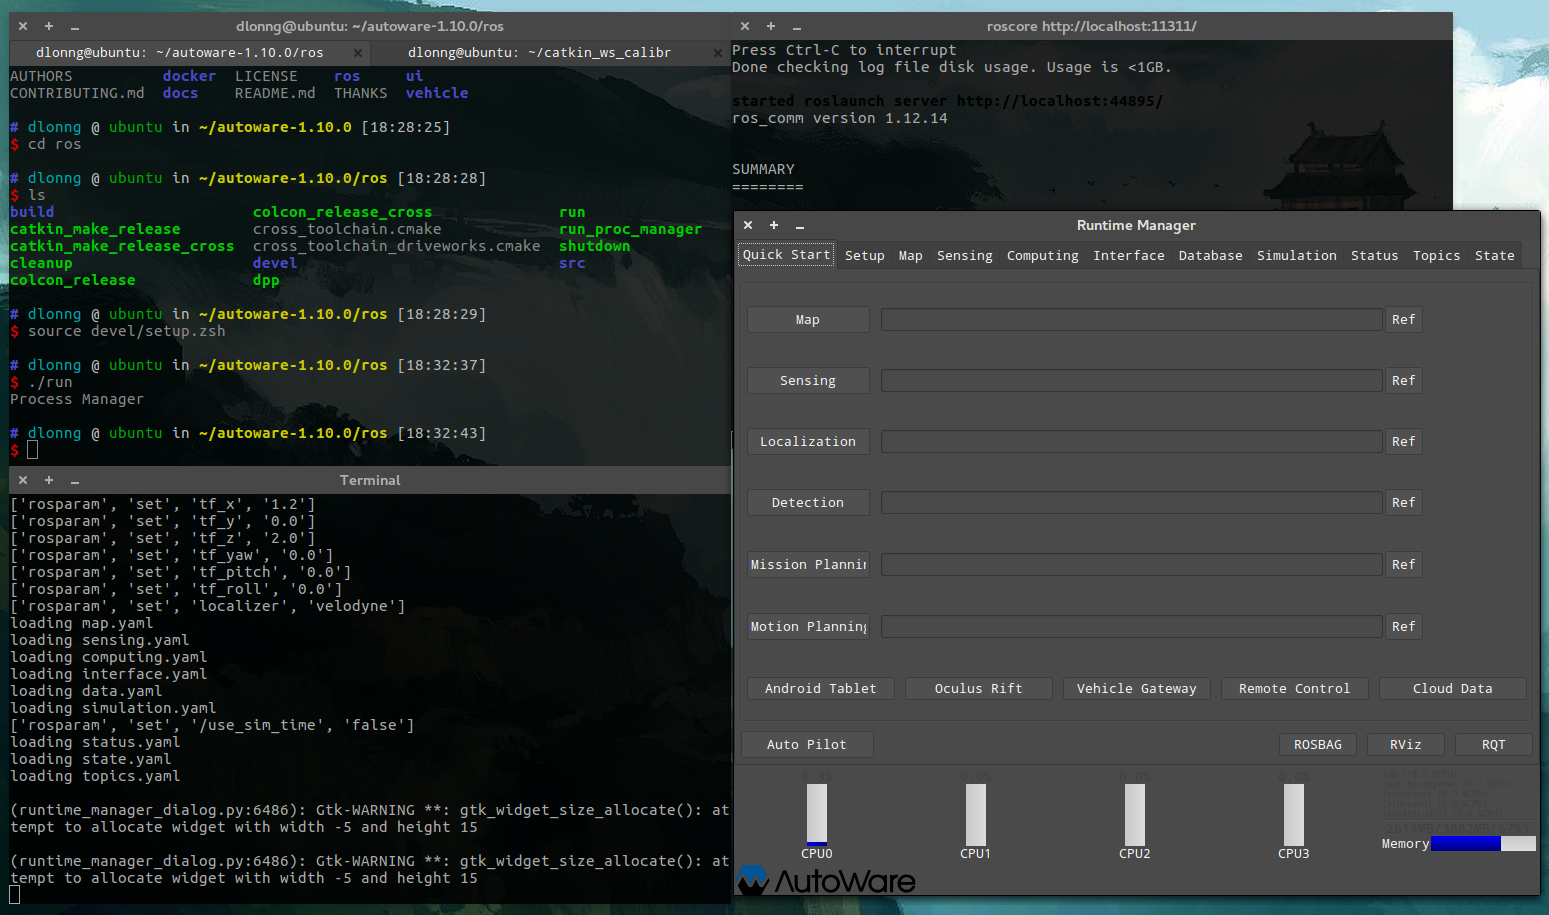The height and width of the screenshot is (915, 1549).
Task: Toggle the Sensing launch button in Quick Start
Action: pos(808,381)
